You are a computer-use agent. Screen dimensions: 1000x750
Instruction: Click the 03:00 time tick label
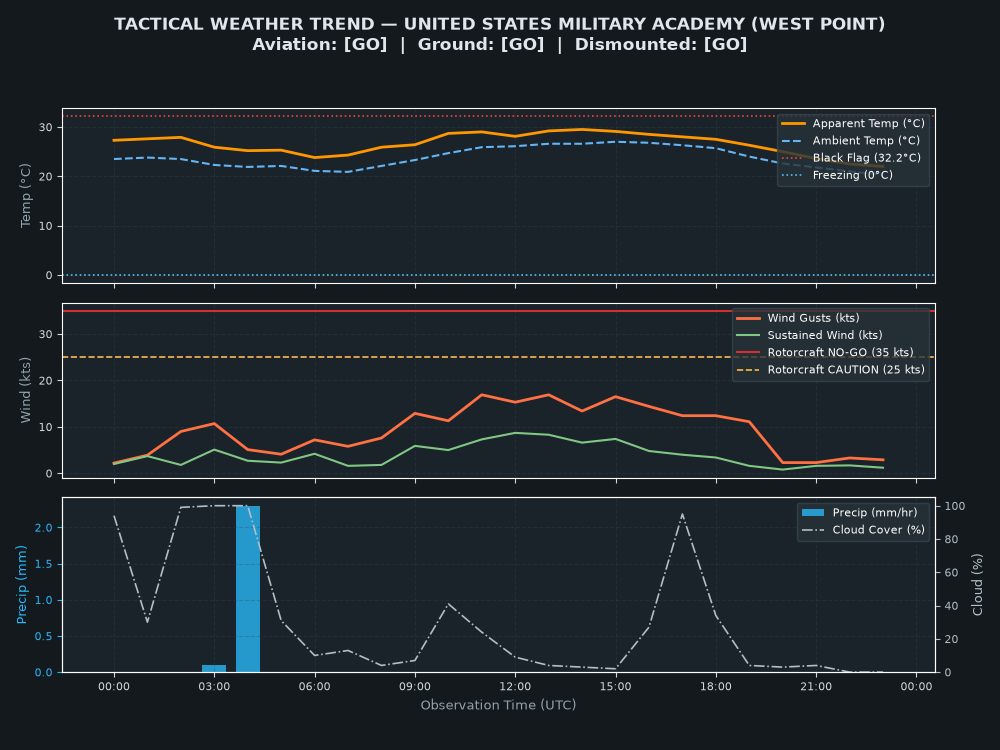(x=214, y=686)
